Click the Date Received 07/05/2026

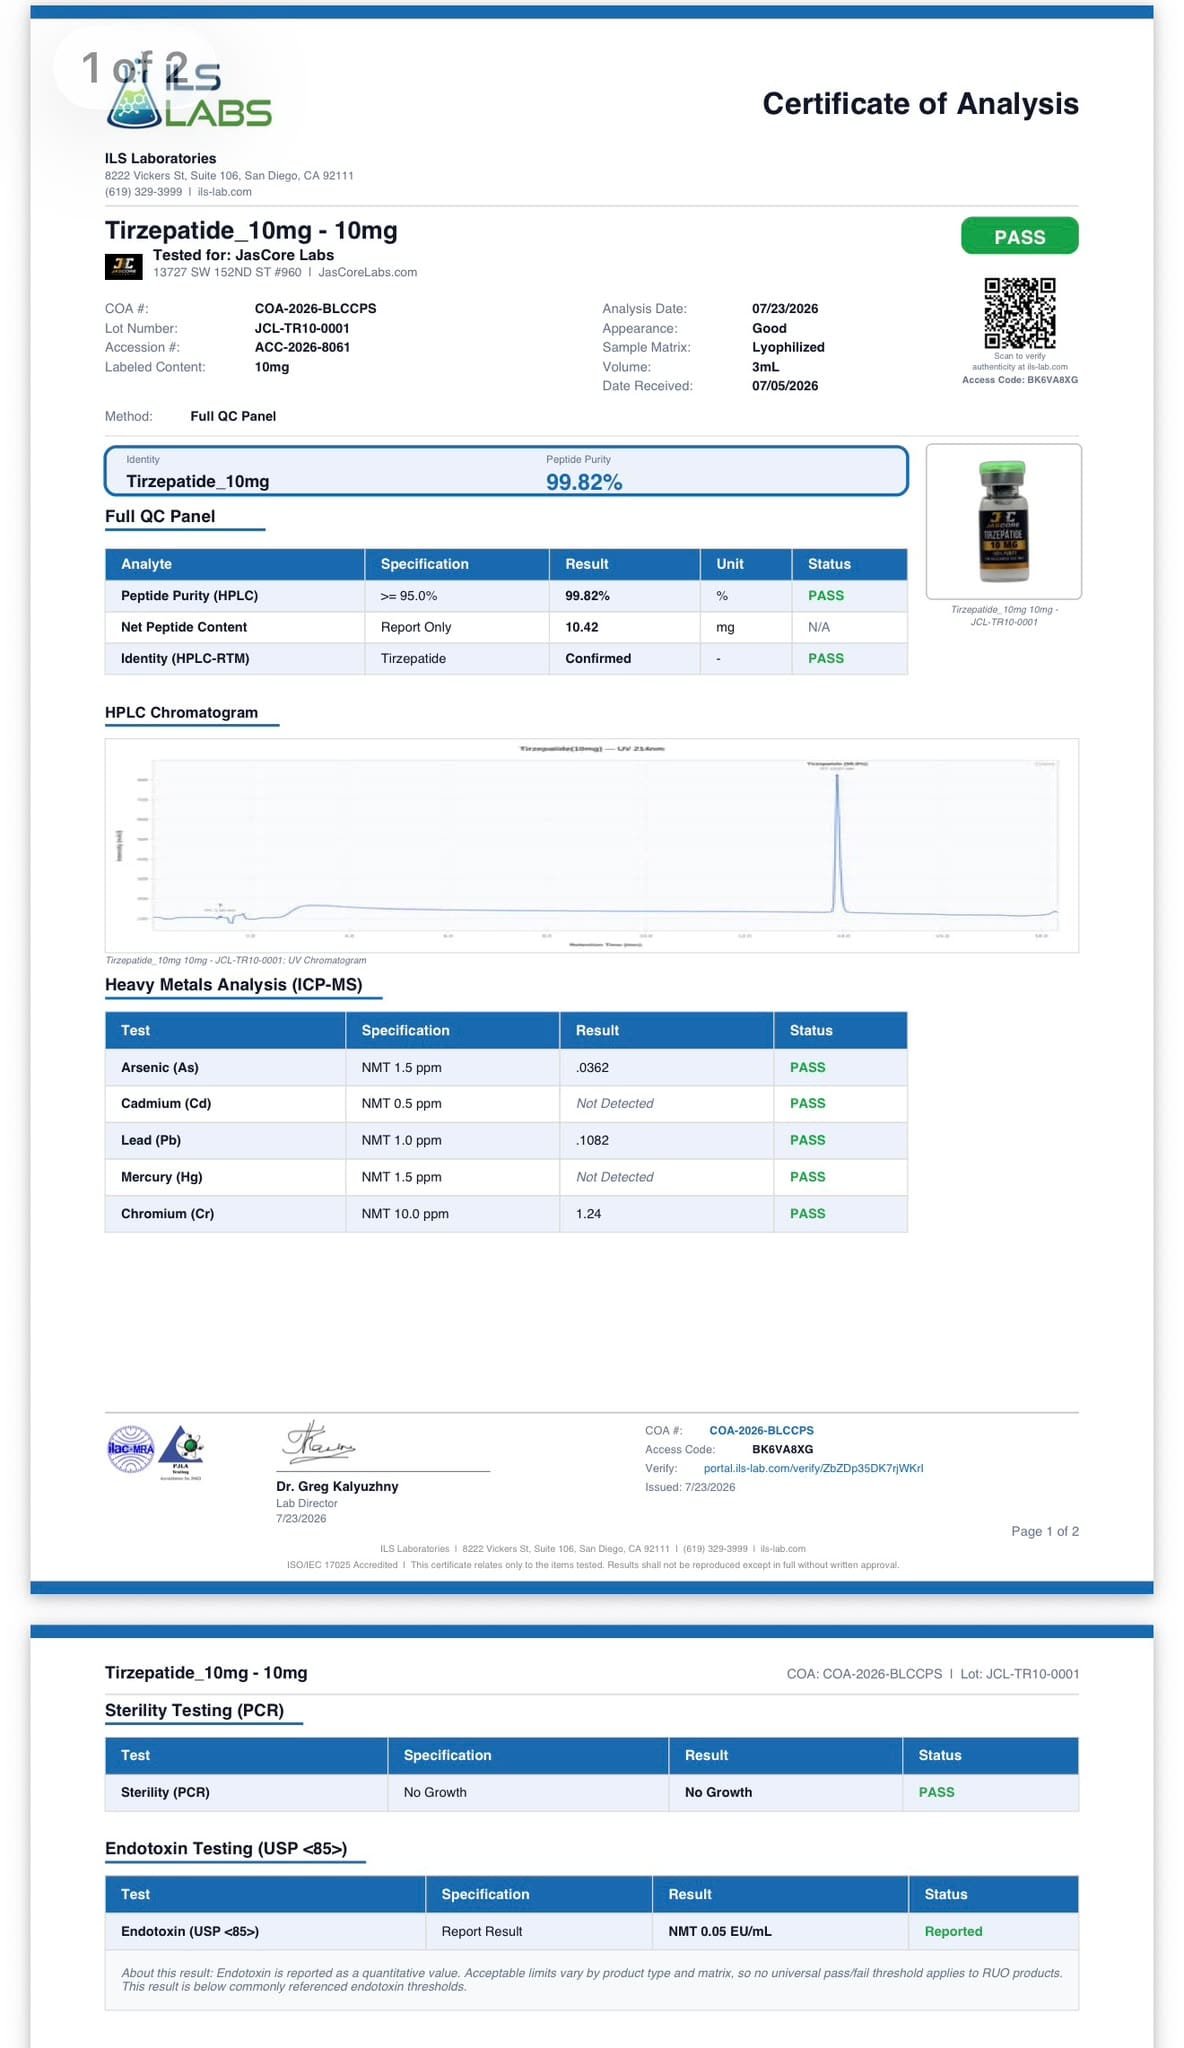tap(785, 386)
